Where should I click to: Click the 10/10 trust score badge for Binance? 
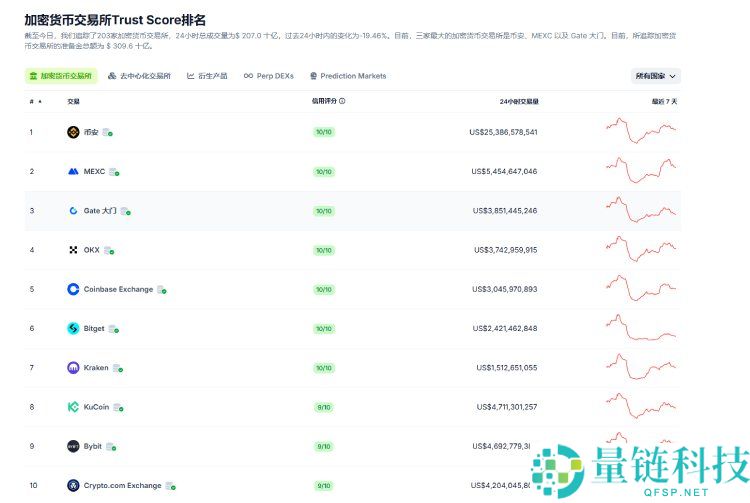[324, 132]
